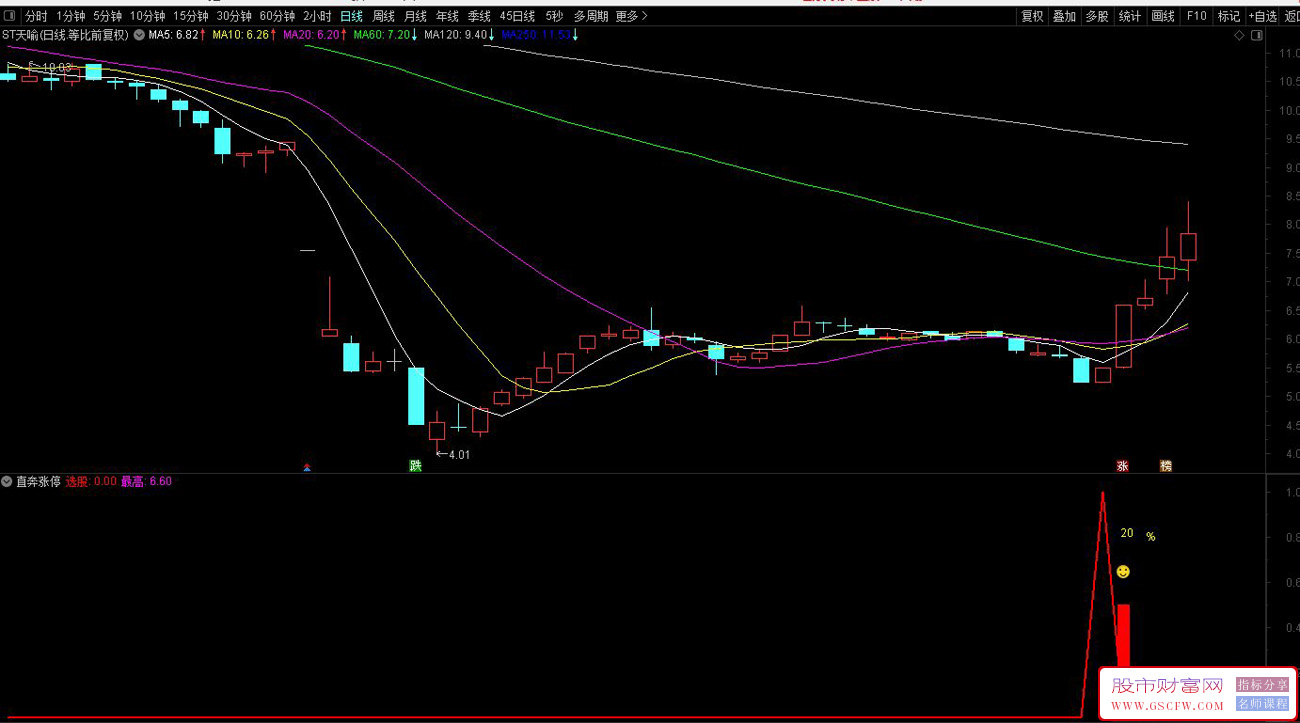Viewport: 1300px width, 723px height.
Task: Switch to 季线 quarterly chart
Action: tap(479, 16)
